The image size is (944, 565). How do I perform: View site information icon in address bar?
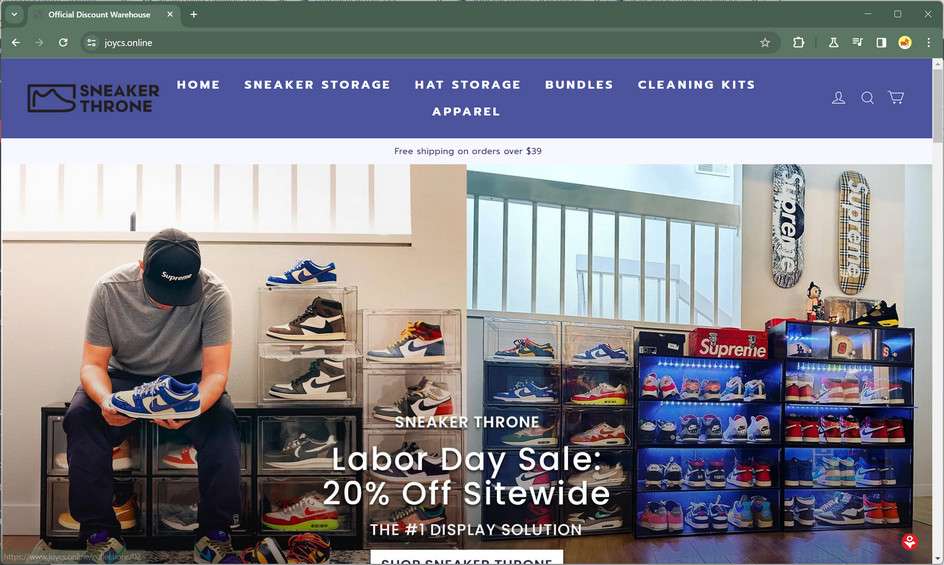[91, 42]
